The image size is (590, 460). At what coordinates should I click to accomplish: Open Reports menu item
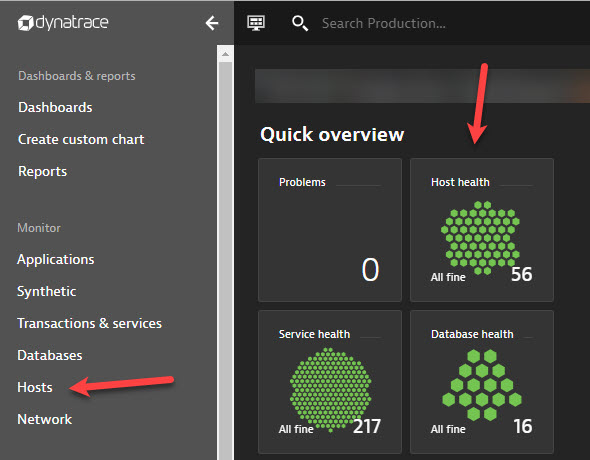coord(43,172)
